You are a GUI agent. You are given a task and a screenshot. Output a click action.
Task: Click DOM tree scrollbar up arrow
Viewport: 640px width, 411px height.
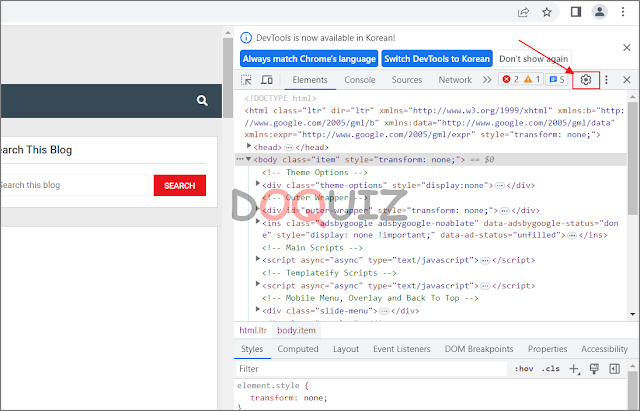point(633,97)
